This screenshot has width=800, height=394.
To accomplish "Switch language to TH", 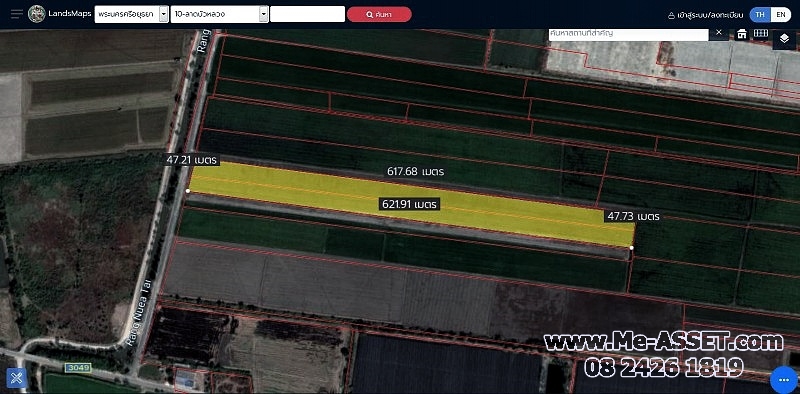I will [760, 15].
